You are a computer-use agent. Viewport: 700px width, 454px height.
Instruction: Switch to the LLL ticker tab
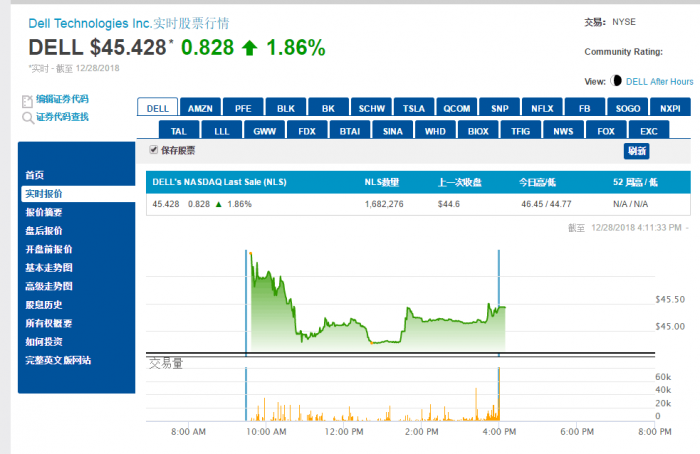click(222, 131)
